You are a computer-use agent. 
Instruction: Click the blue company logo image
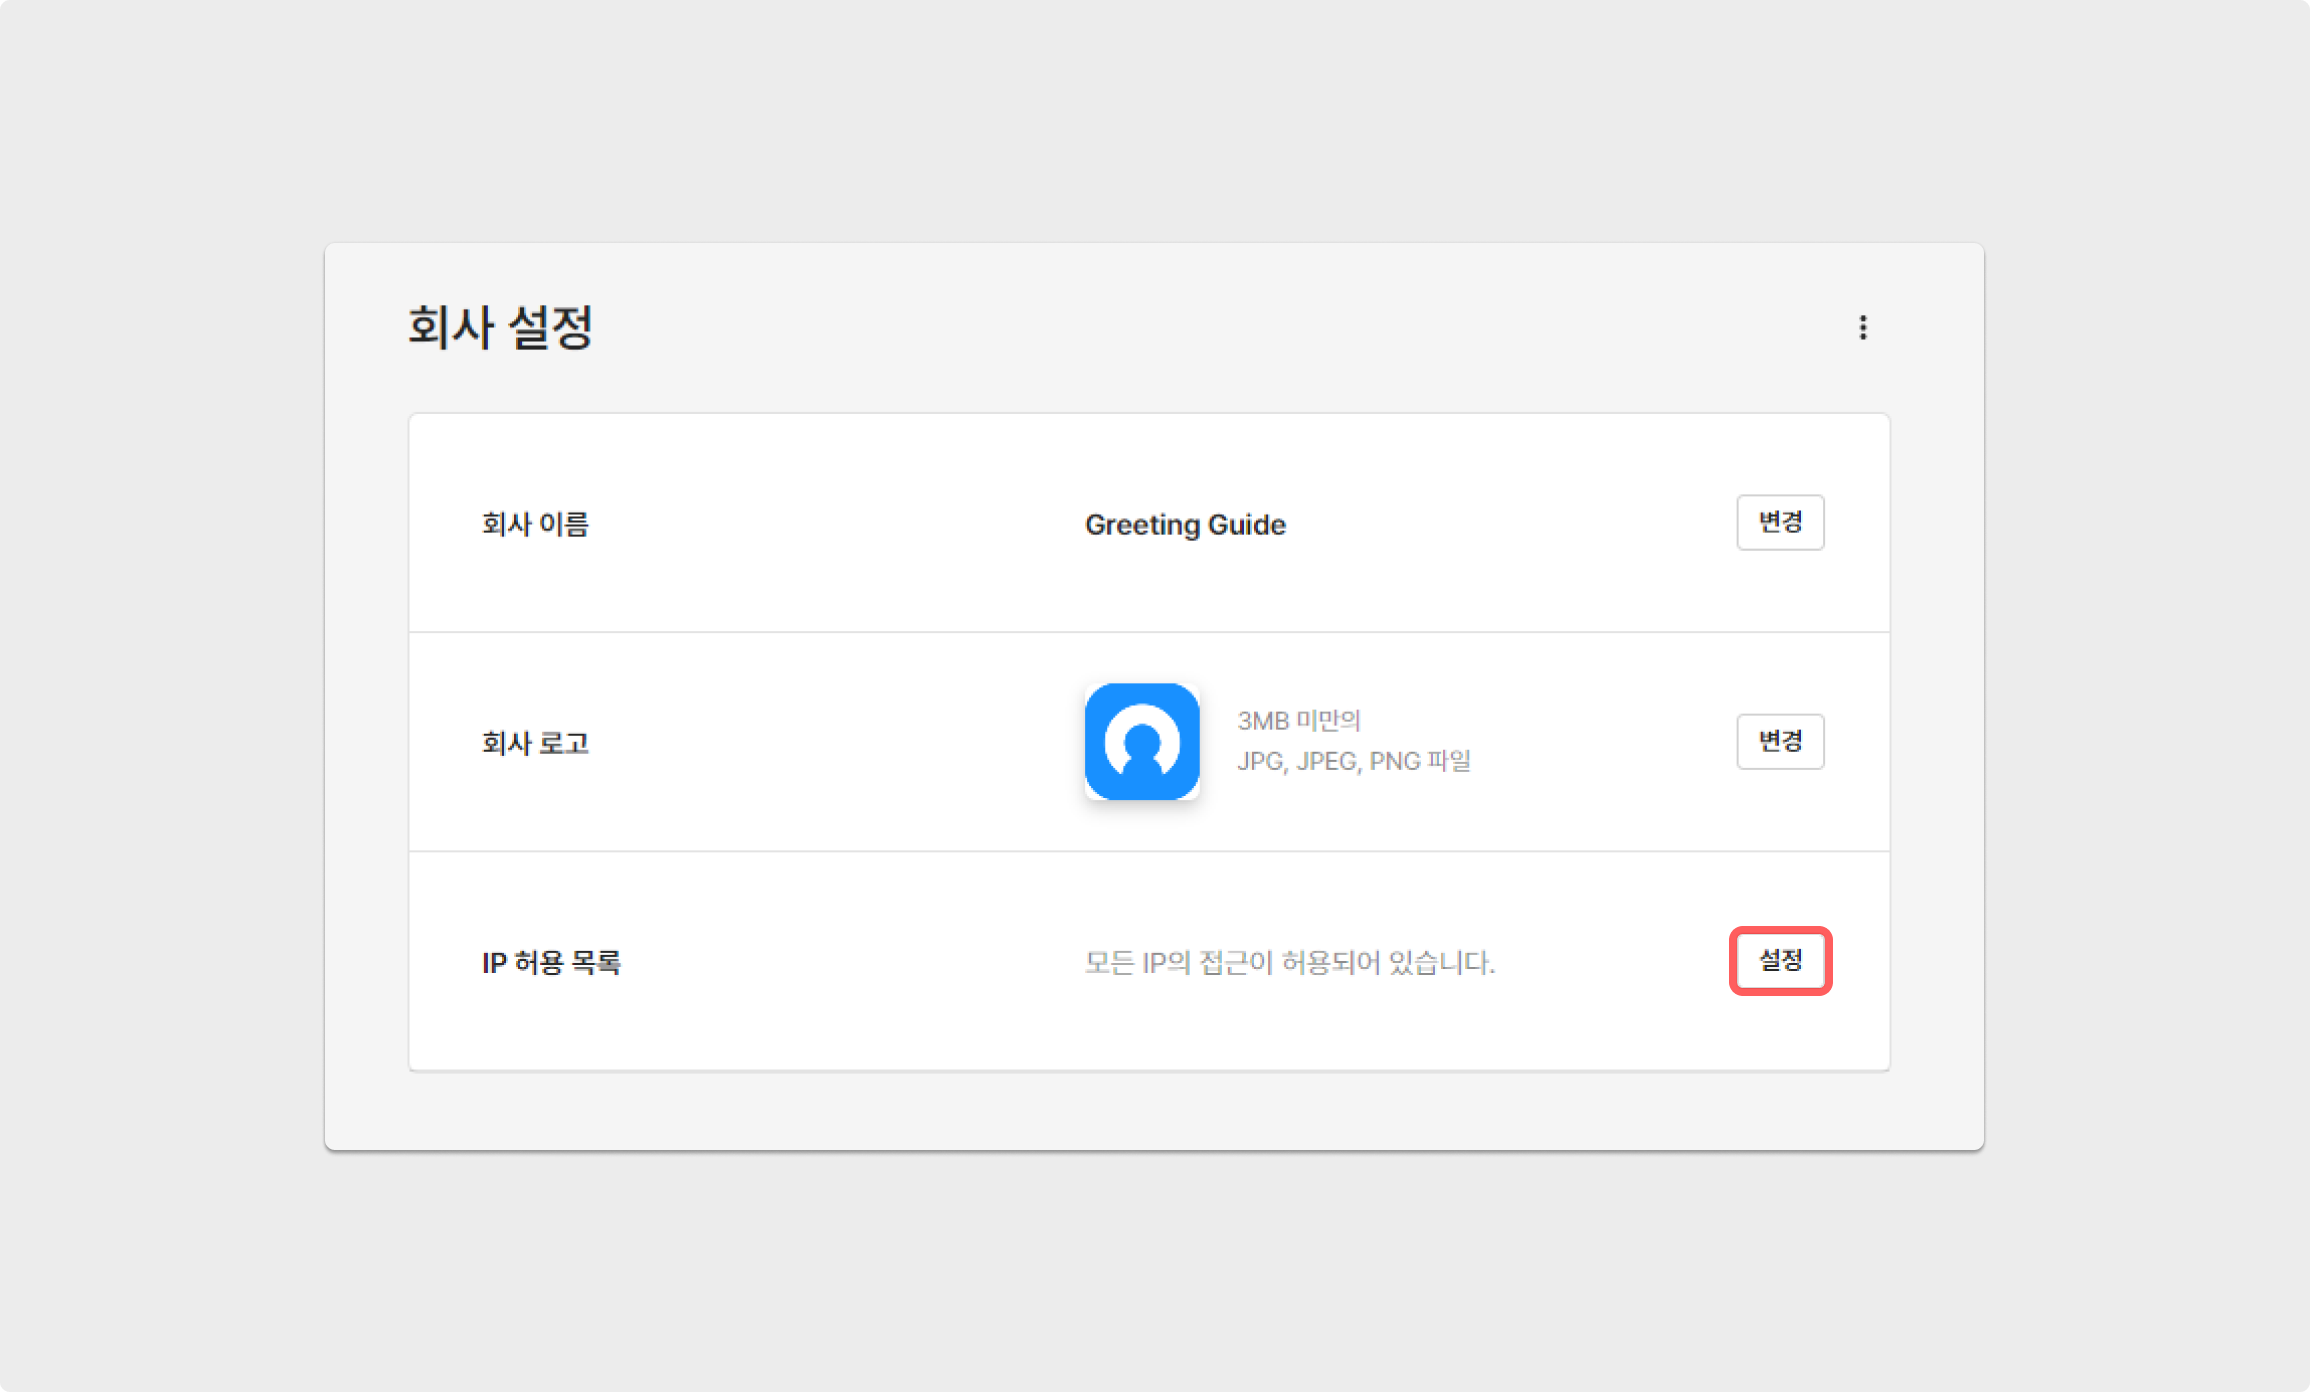1142,741
